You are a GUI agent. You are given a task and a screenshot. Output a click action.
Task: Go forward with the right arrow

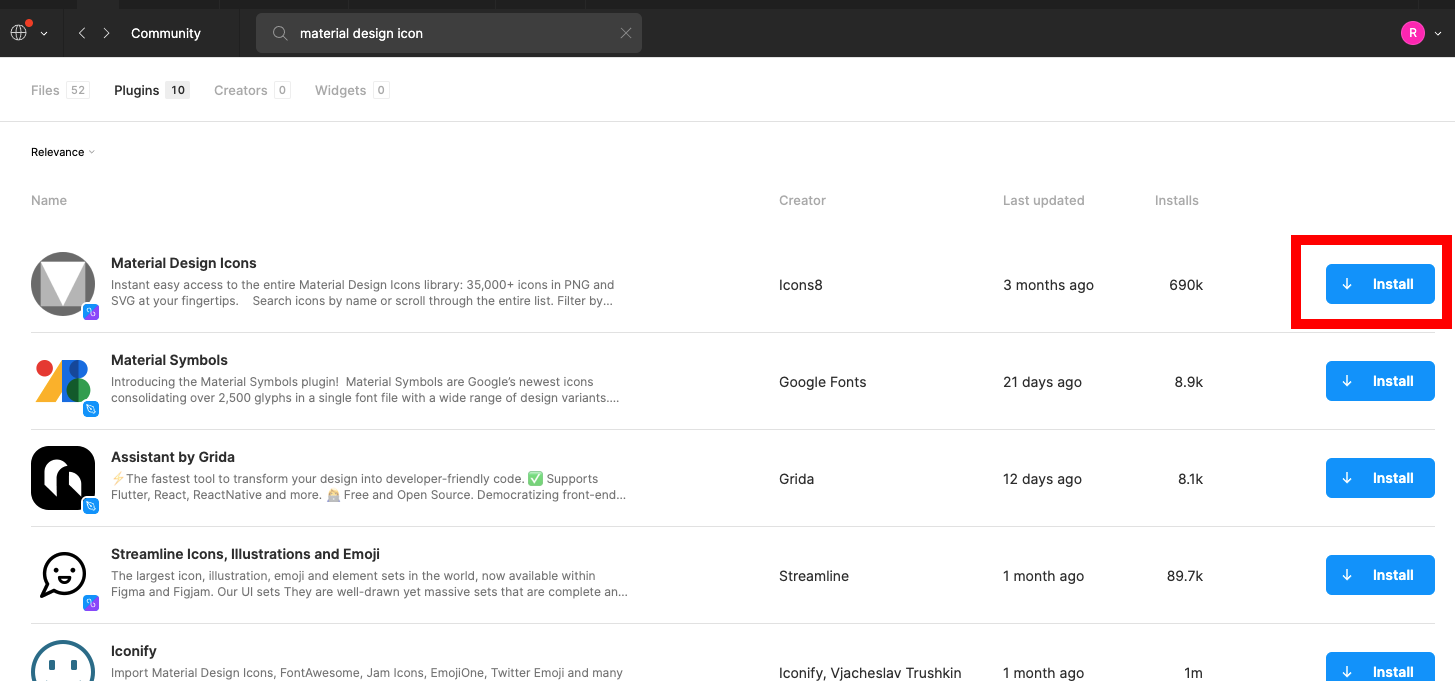tap(106, 33)
